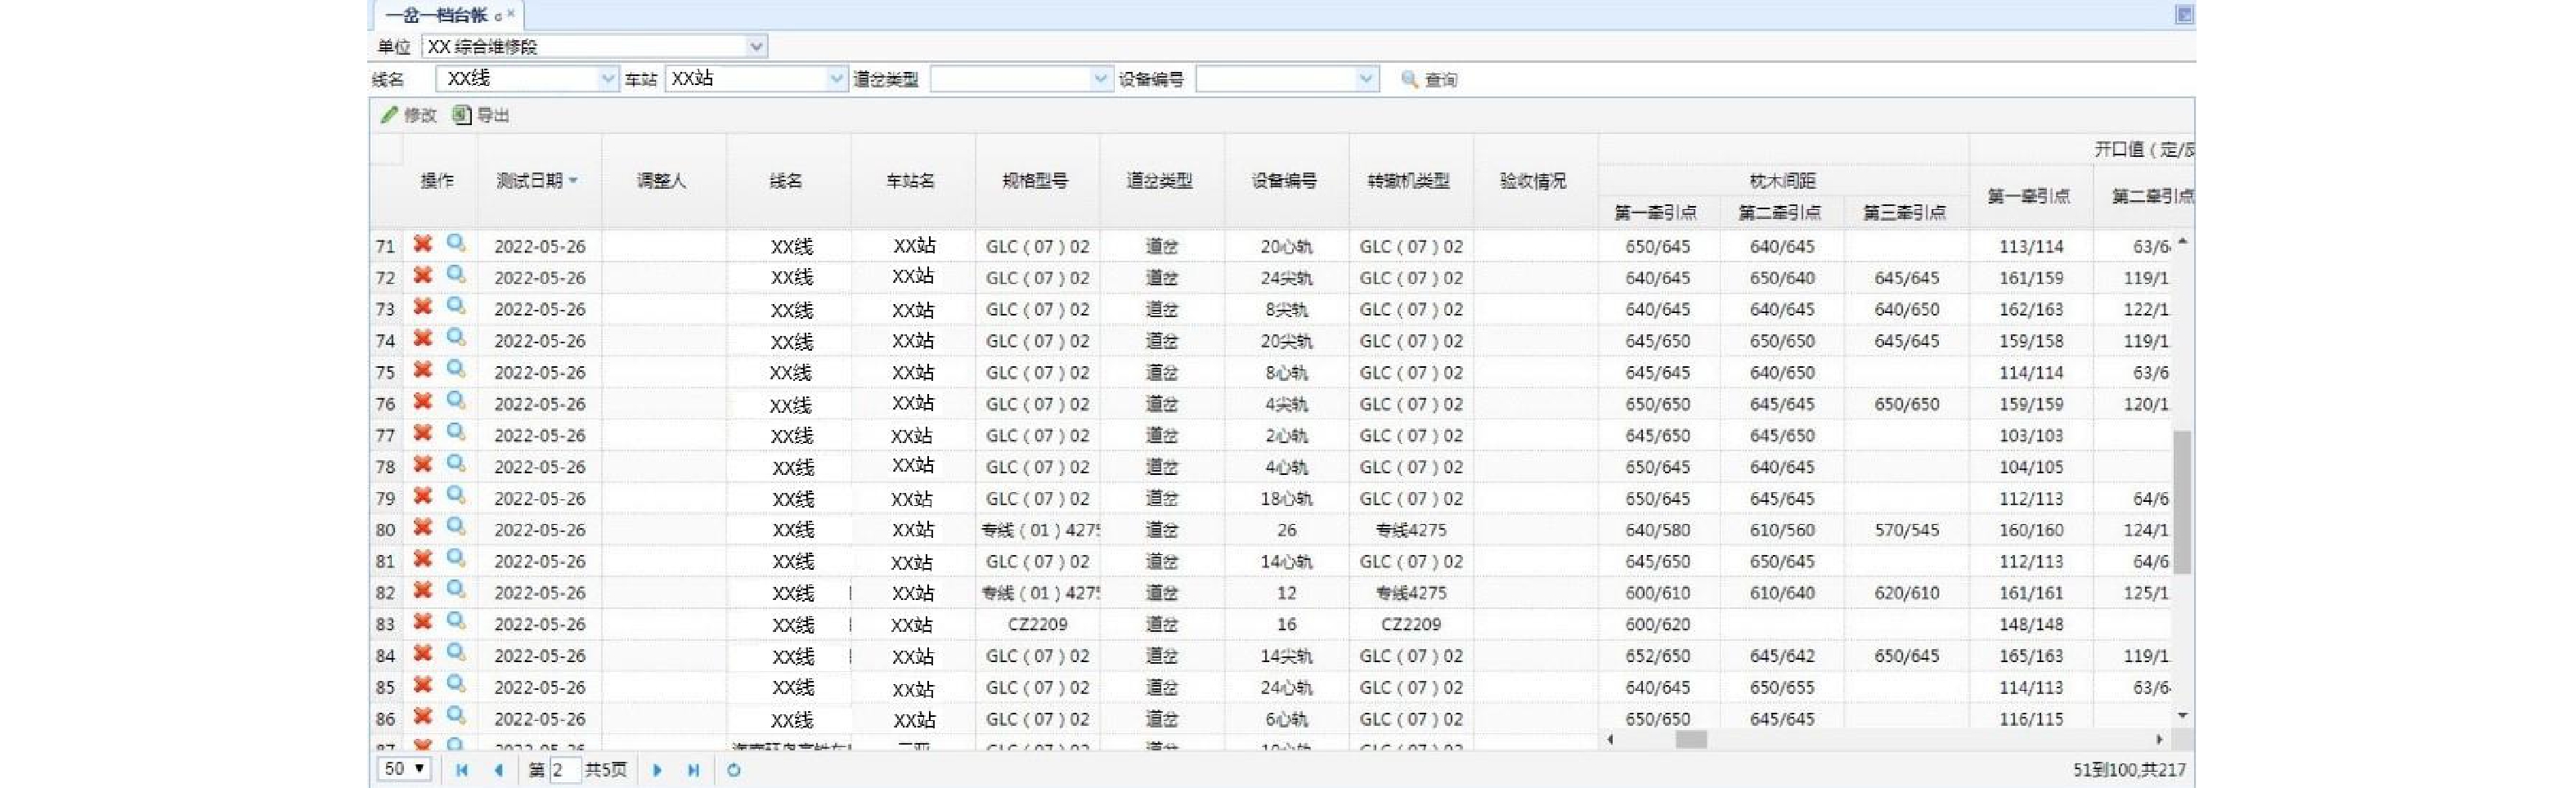The height and width of the screenshot is (788, 2576).
Task: Change the page size selector showing 50
Action: click(404, 769)
